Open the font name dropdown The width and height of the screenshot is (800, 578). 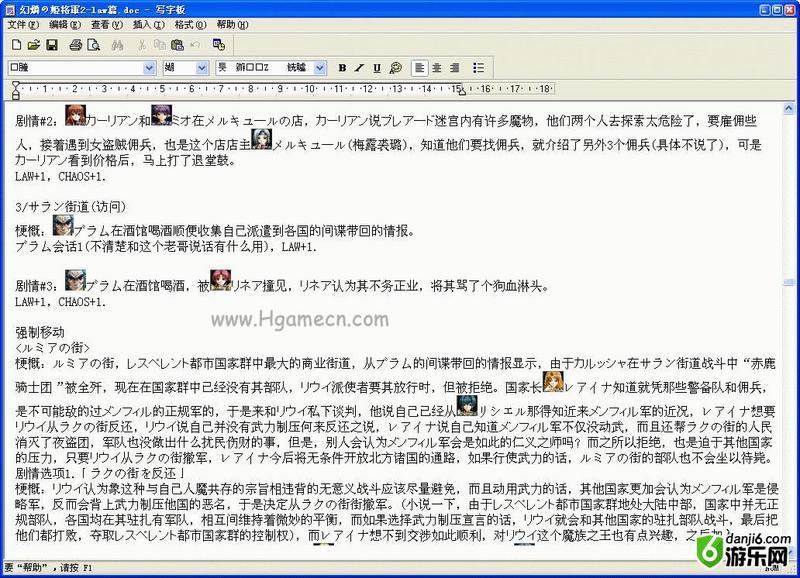tap(150, 67)
